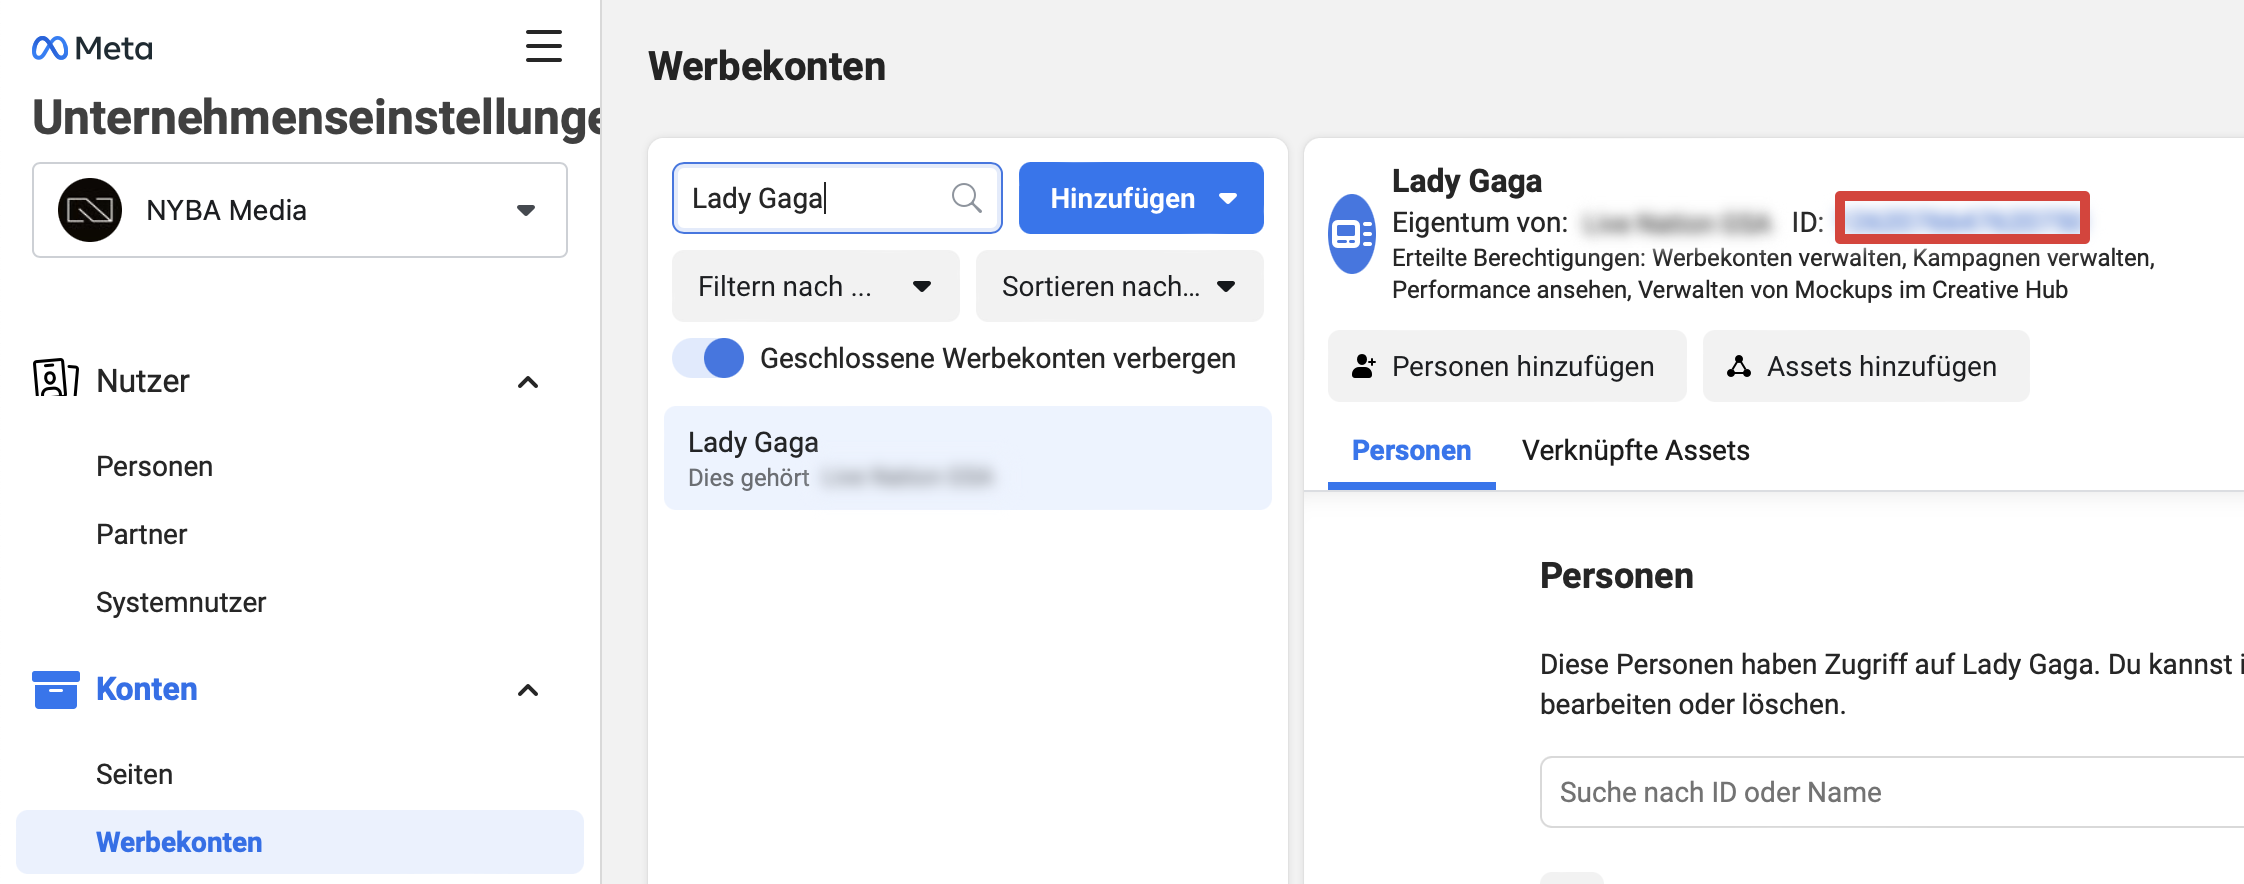Click the Personen hinzufügen button
This screenshot has height=884, width=2244.
pyautogui.click(x=1506, y=367)
